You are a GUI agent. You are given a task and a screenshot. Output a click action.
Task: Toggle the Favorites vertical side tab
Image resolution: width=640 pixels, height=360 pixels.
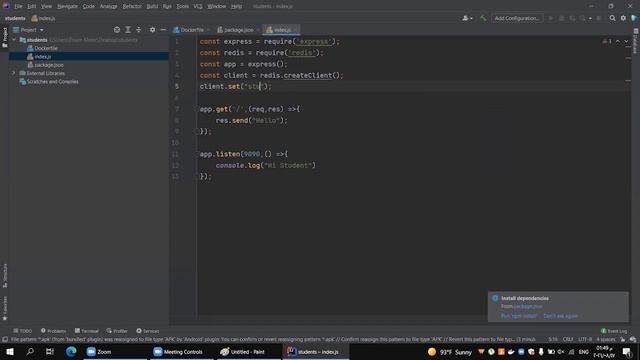(5, 308)
